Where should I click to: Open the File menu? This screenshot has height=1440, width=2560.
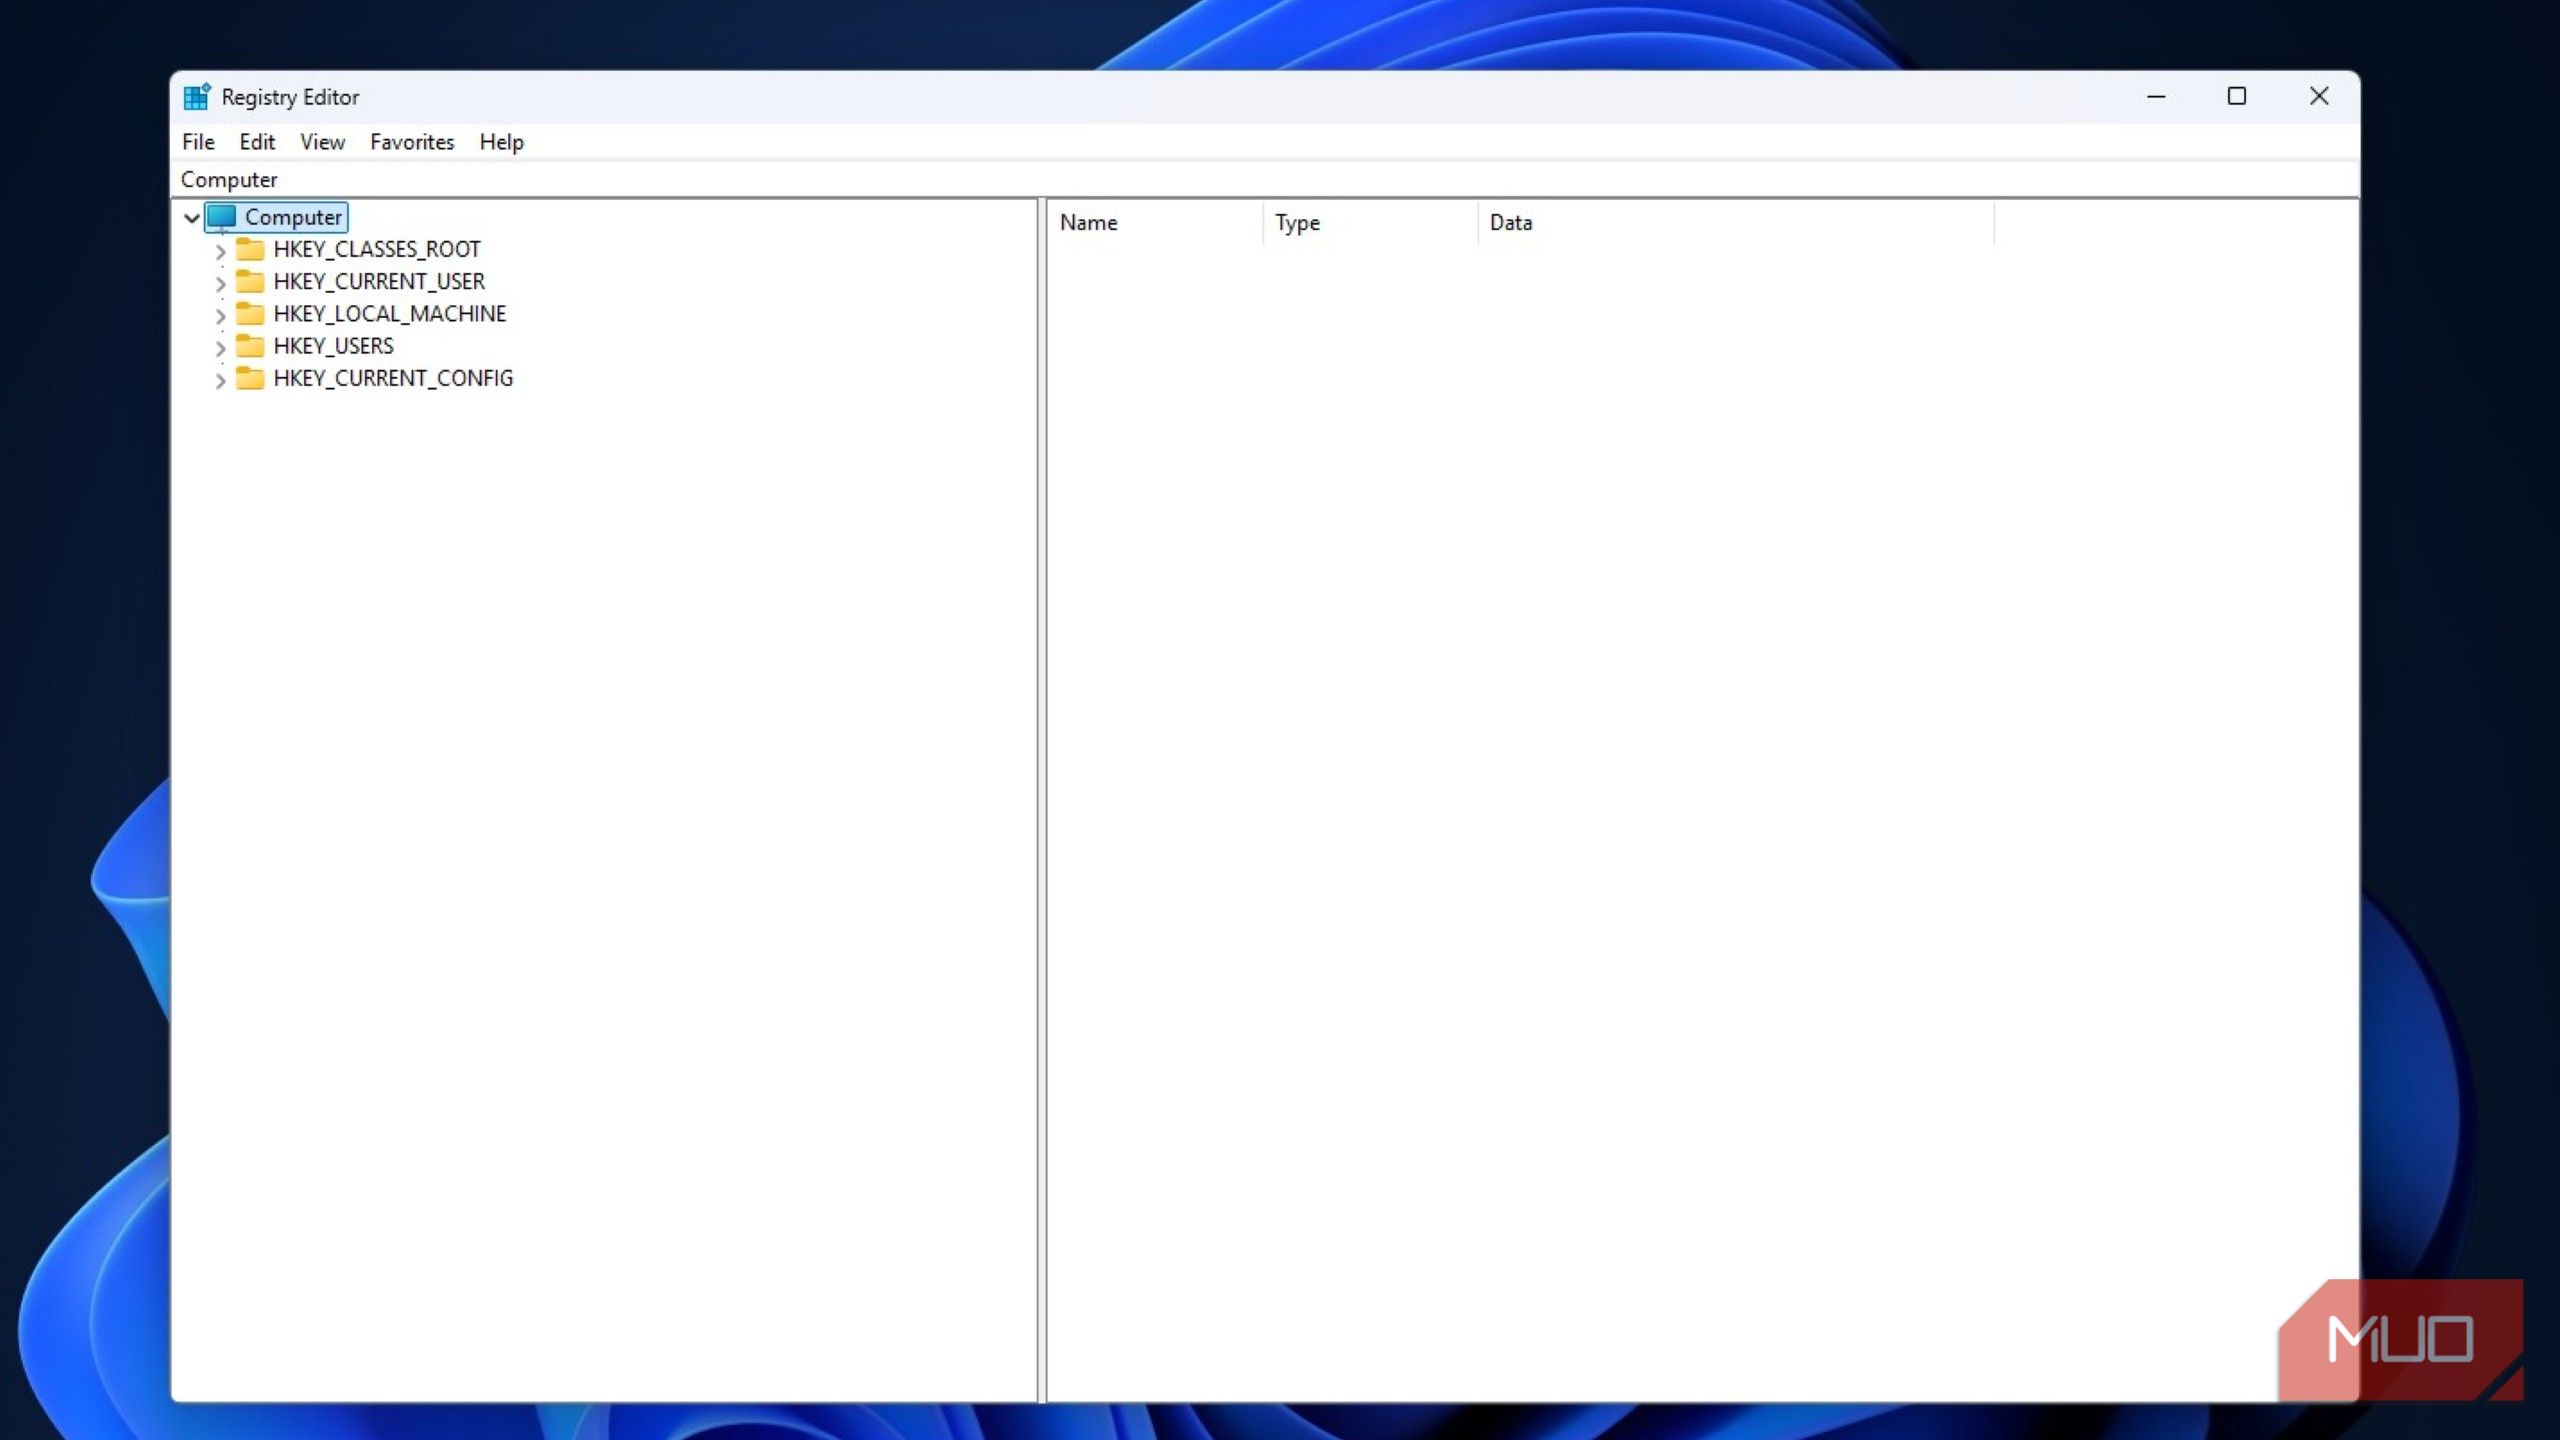point(198,142)
